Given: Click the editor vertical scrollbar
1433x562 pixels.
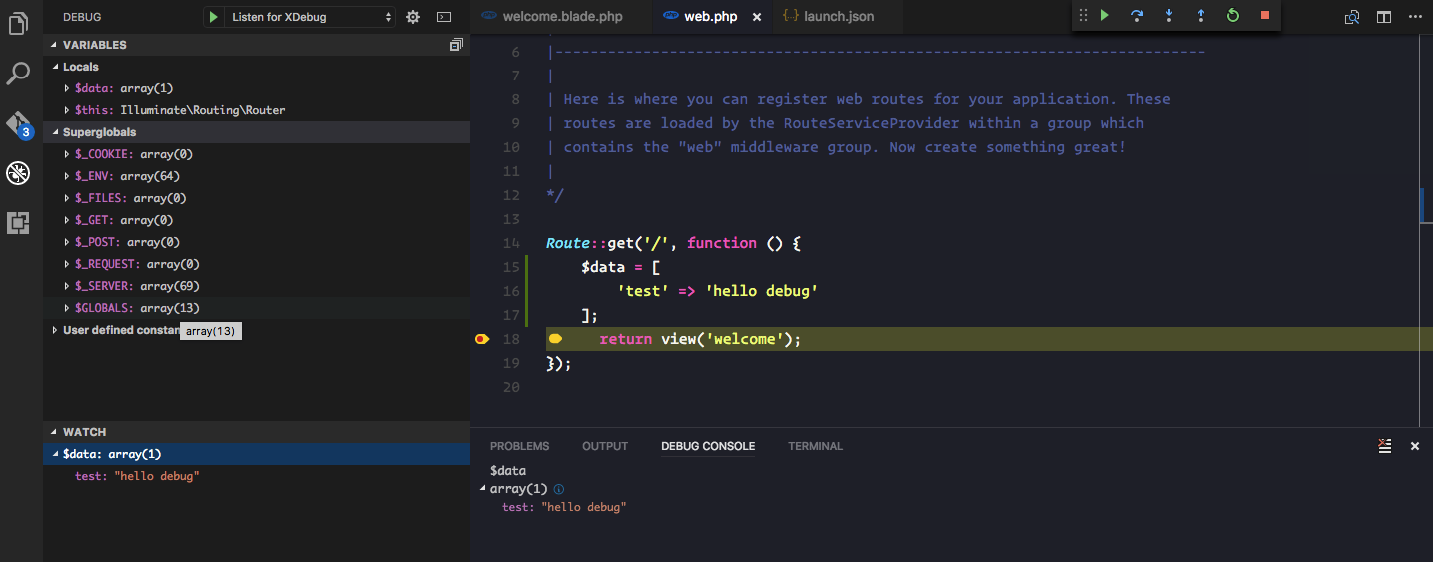Looking at the screenshot, I should [1426, 230].
